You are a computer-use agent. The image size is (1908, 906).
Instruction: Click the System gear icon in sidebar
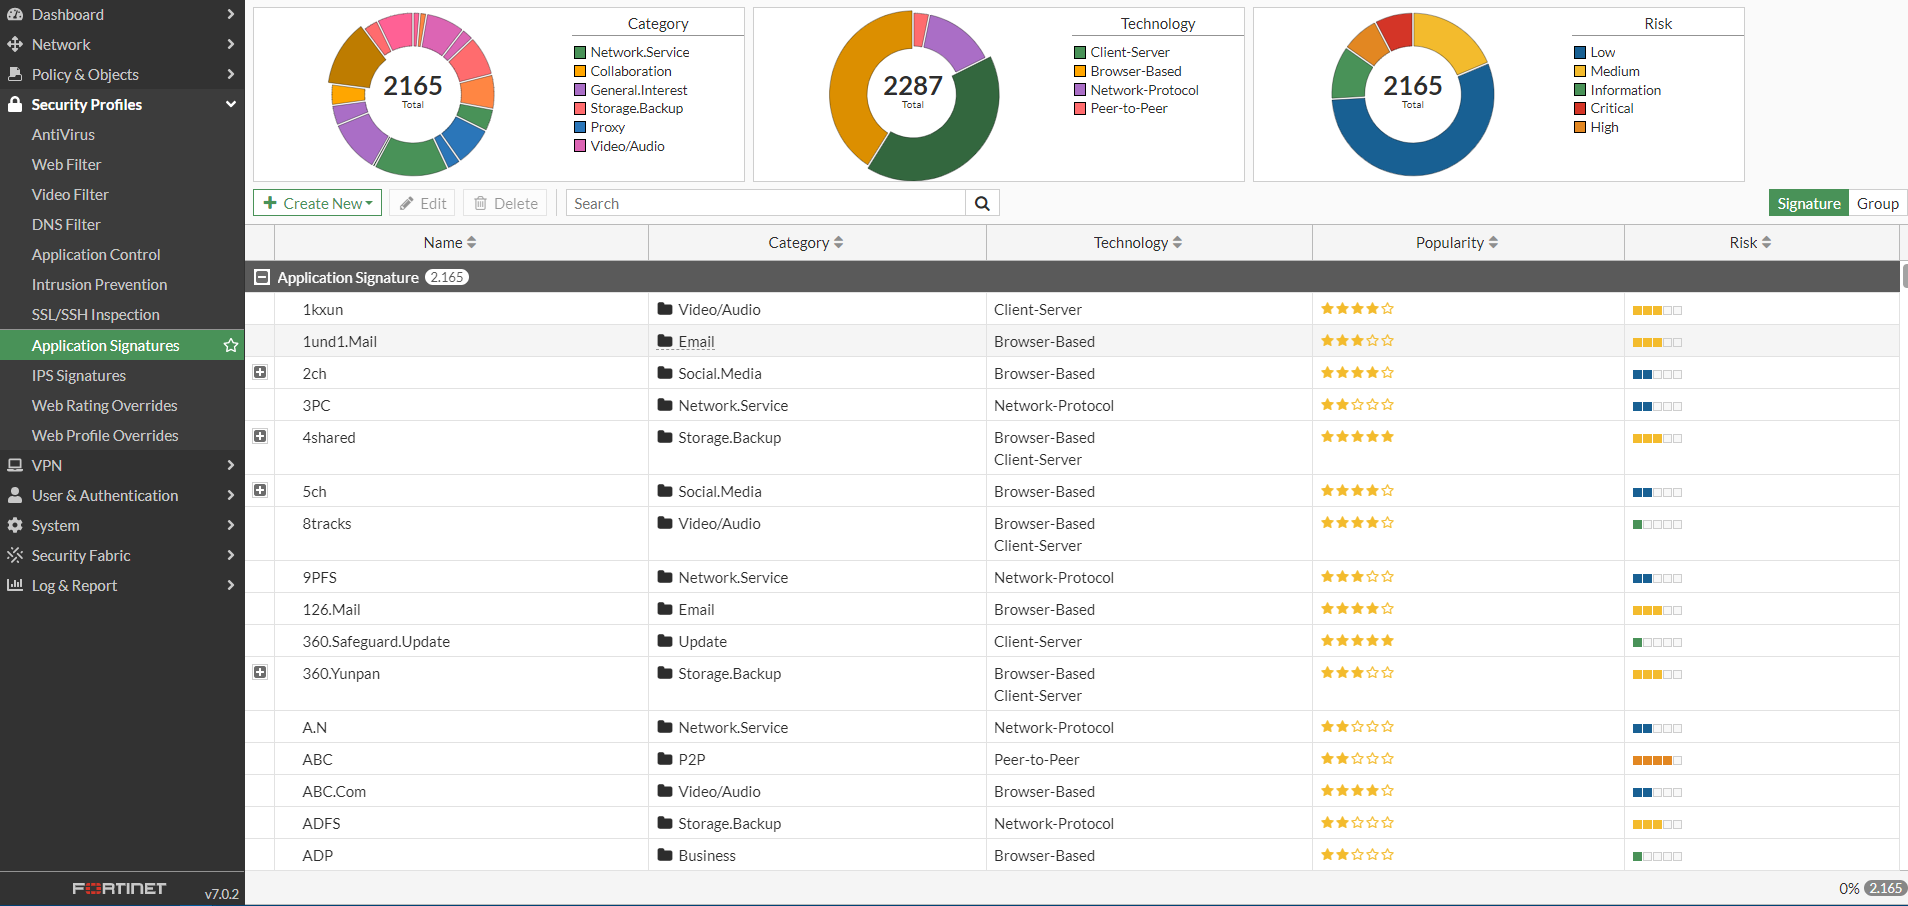coord(15,526)
